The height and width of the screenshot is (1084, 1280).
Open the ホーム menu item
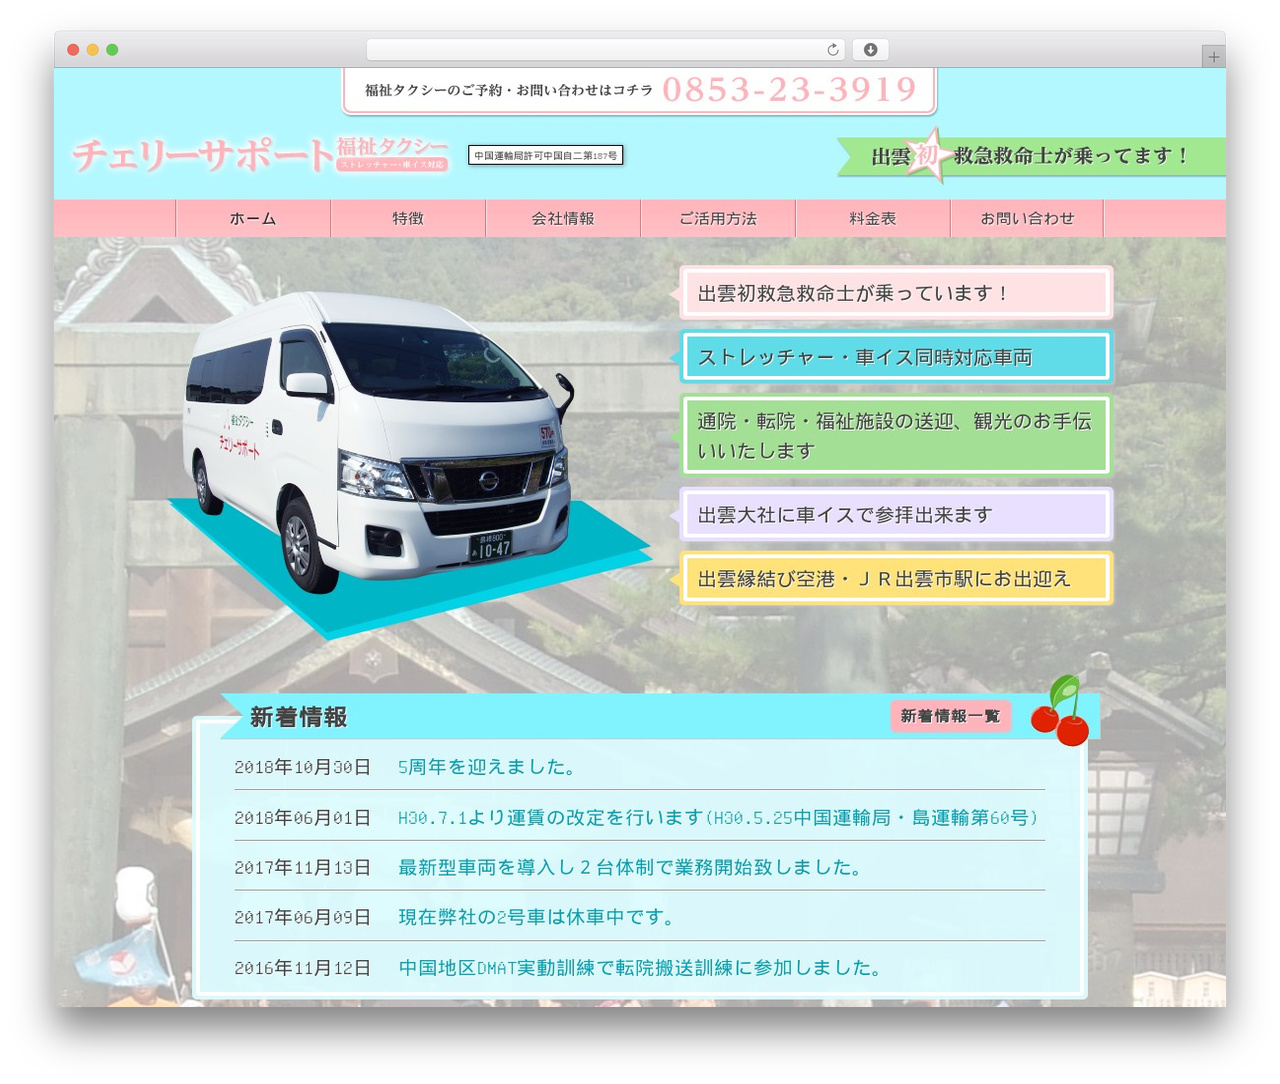[x=253, y=219]
